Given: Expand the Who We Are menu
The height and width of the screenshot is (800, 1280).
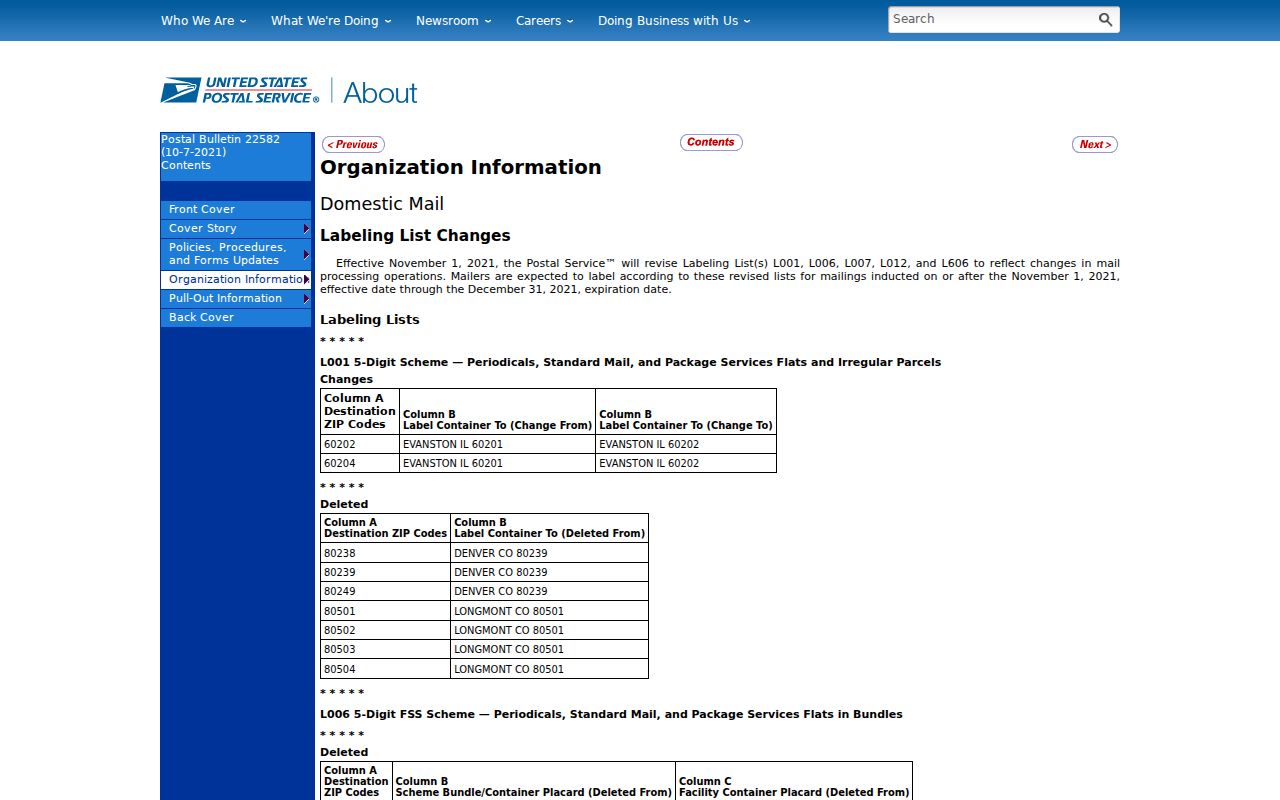Looking at the screenshot, I should pyautogui.click(x=203, y=20).
